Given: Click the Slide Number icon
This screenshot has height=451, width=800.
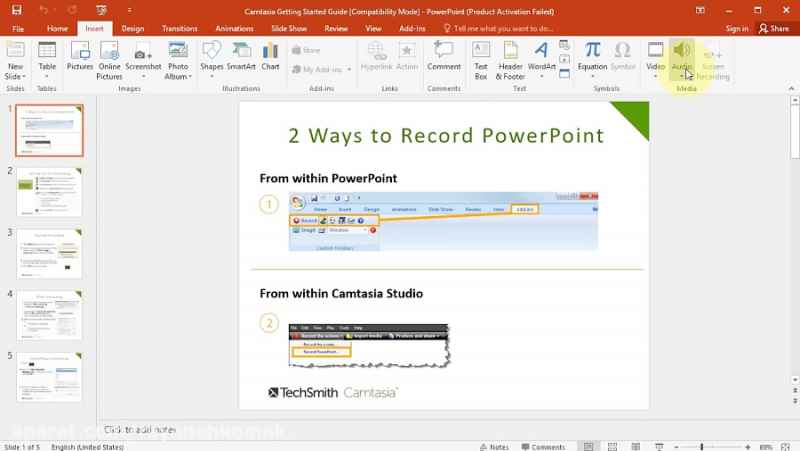Looking at the screenshot, I should coord(564,60).
